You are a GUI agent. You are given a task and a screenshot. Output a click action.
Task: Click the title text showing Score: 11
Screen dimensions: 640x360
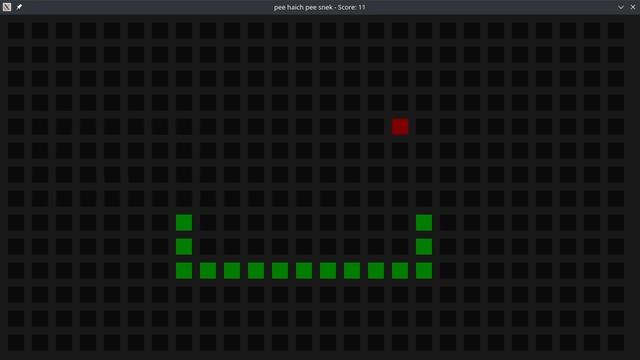click(x=320, y=7)
